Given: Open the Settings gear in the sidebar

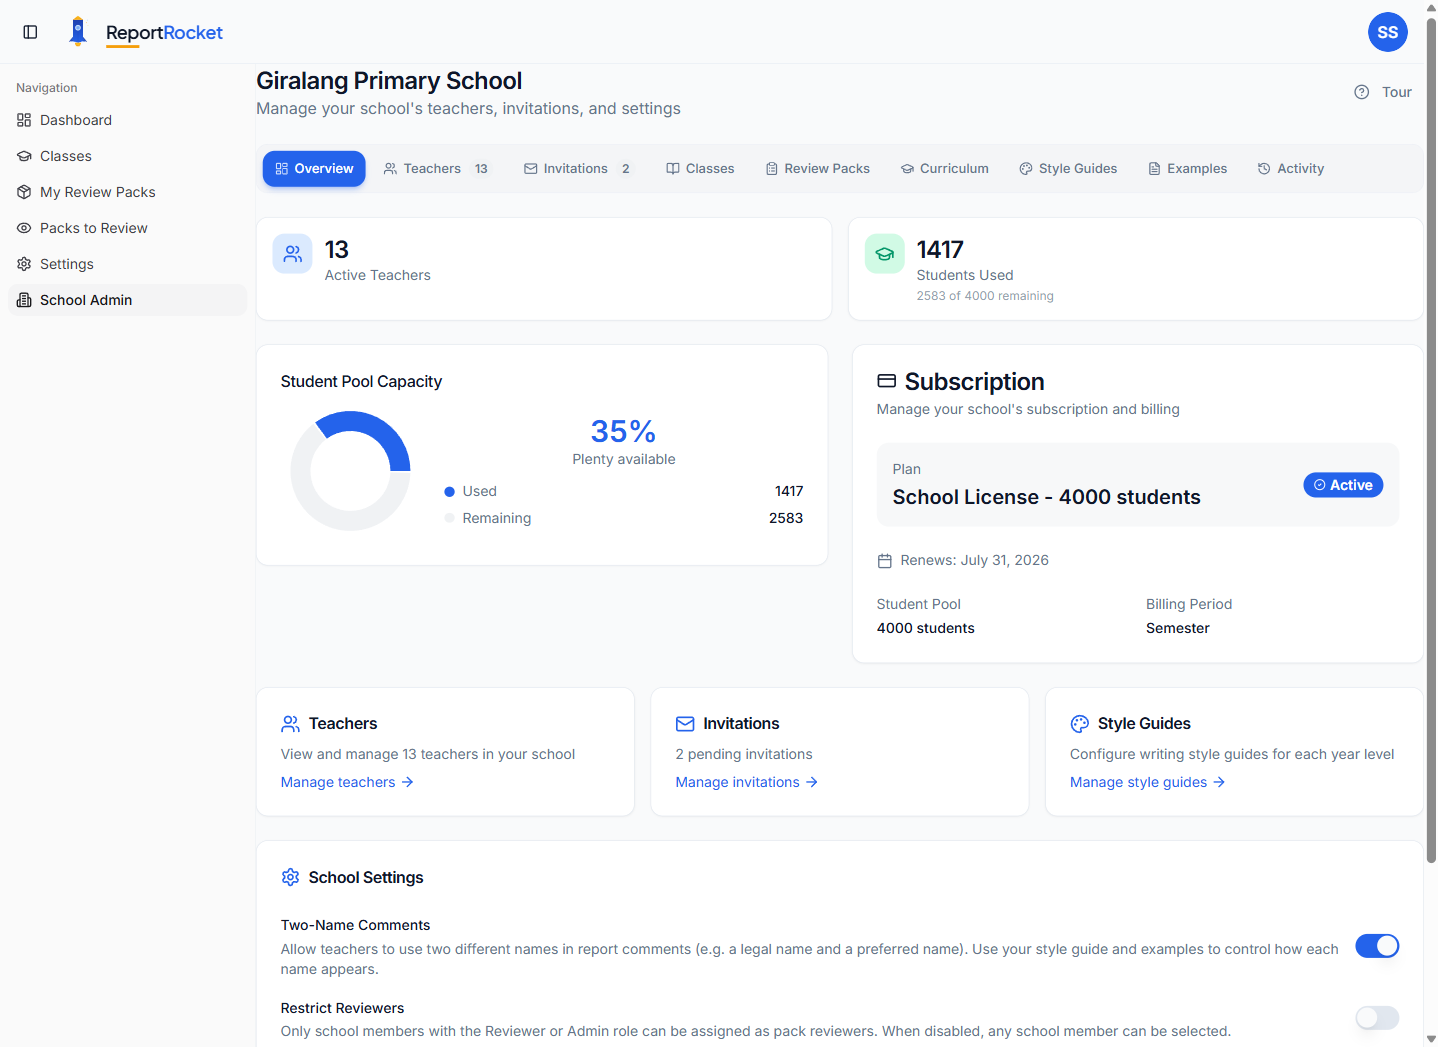Looking at the screenshot, I should coord(23,264).
